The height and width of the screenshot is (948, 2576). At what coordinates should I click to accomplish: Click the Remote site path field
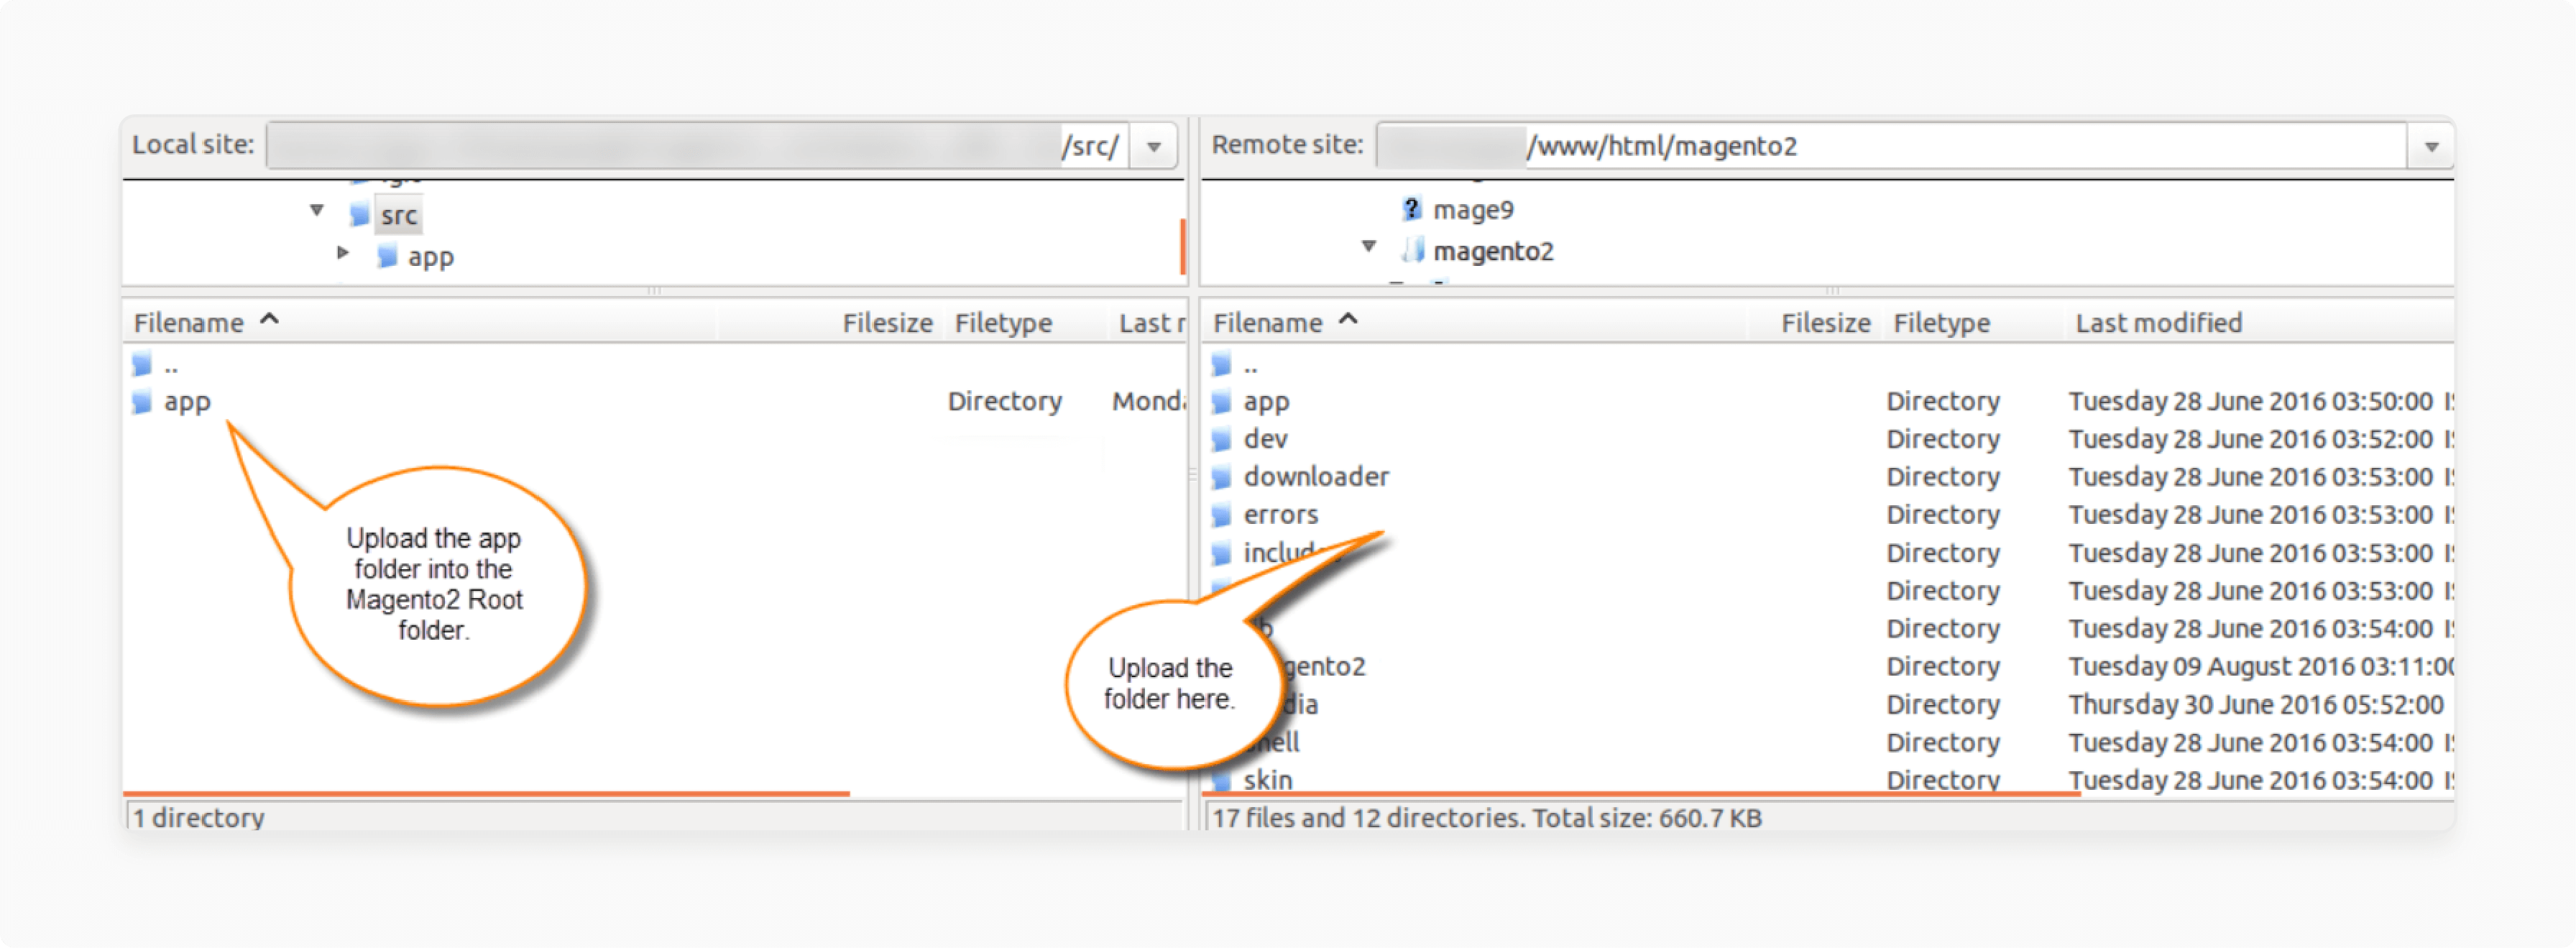(1892, 146)
